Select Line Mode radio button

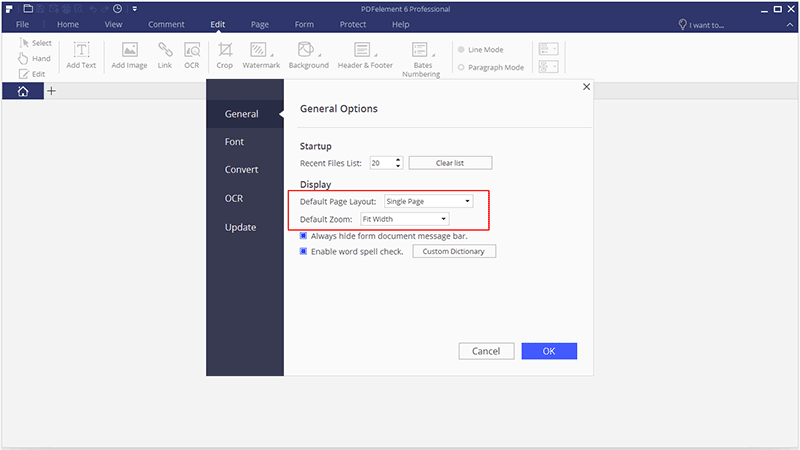tap(461, 49)
